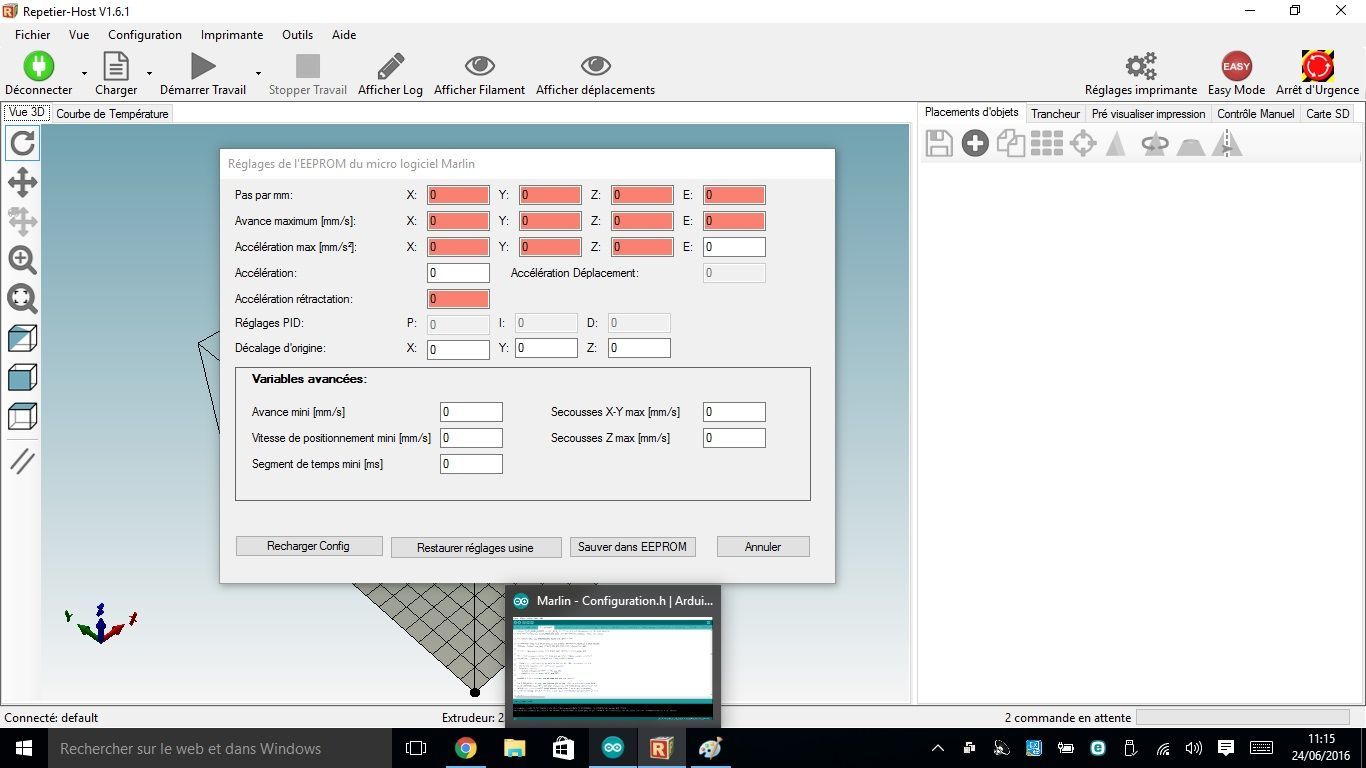Click the save floppy icon in Placements d'objets
Screen dimensions: 1366x768
[939, 144]
